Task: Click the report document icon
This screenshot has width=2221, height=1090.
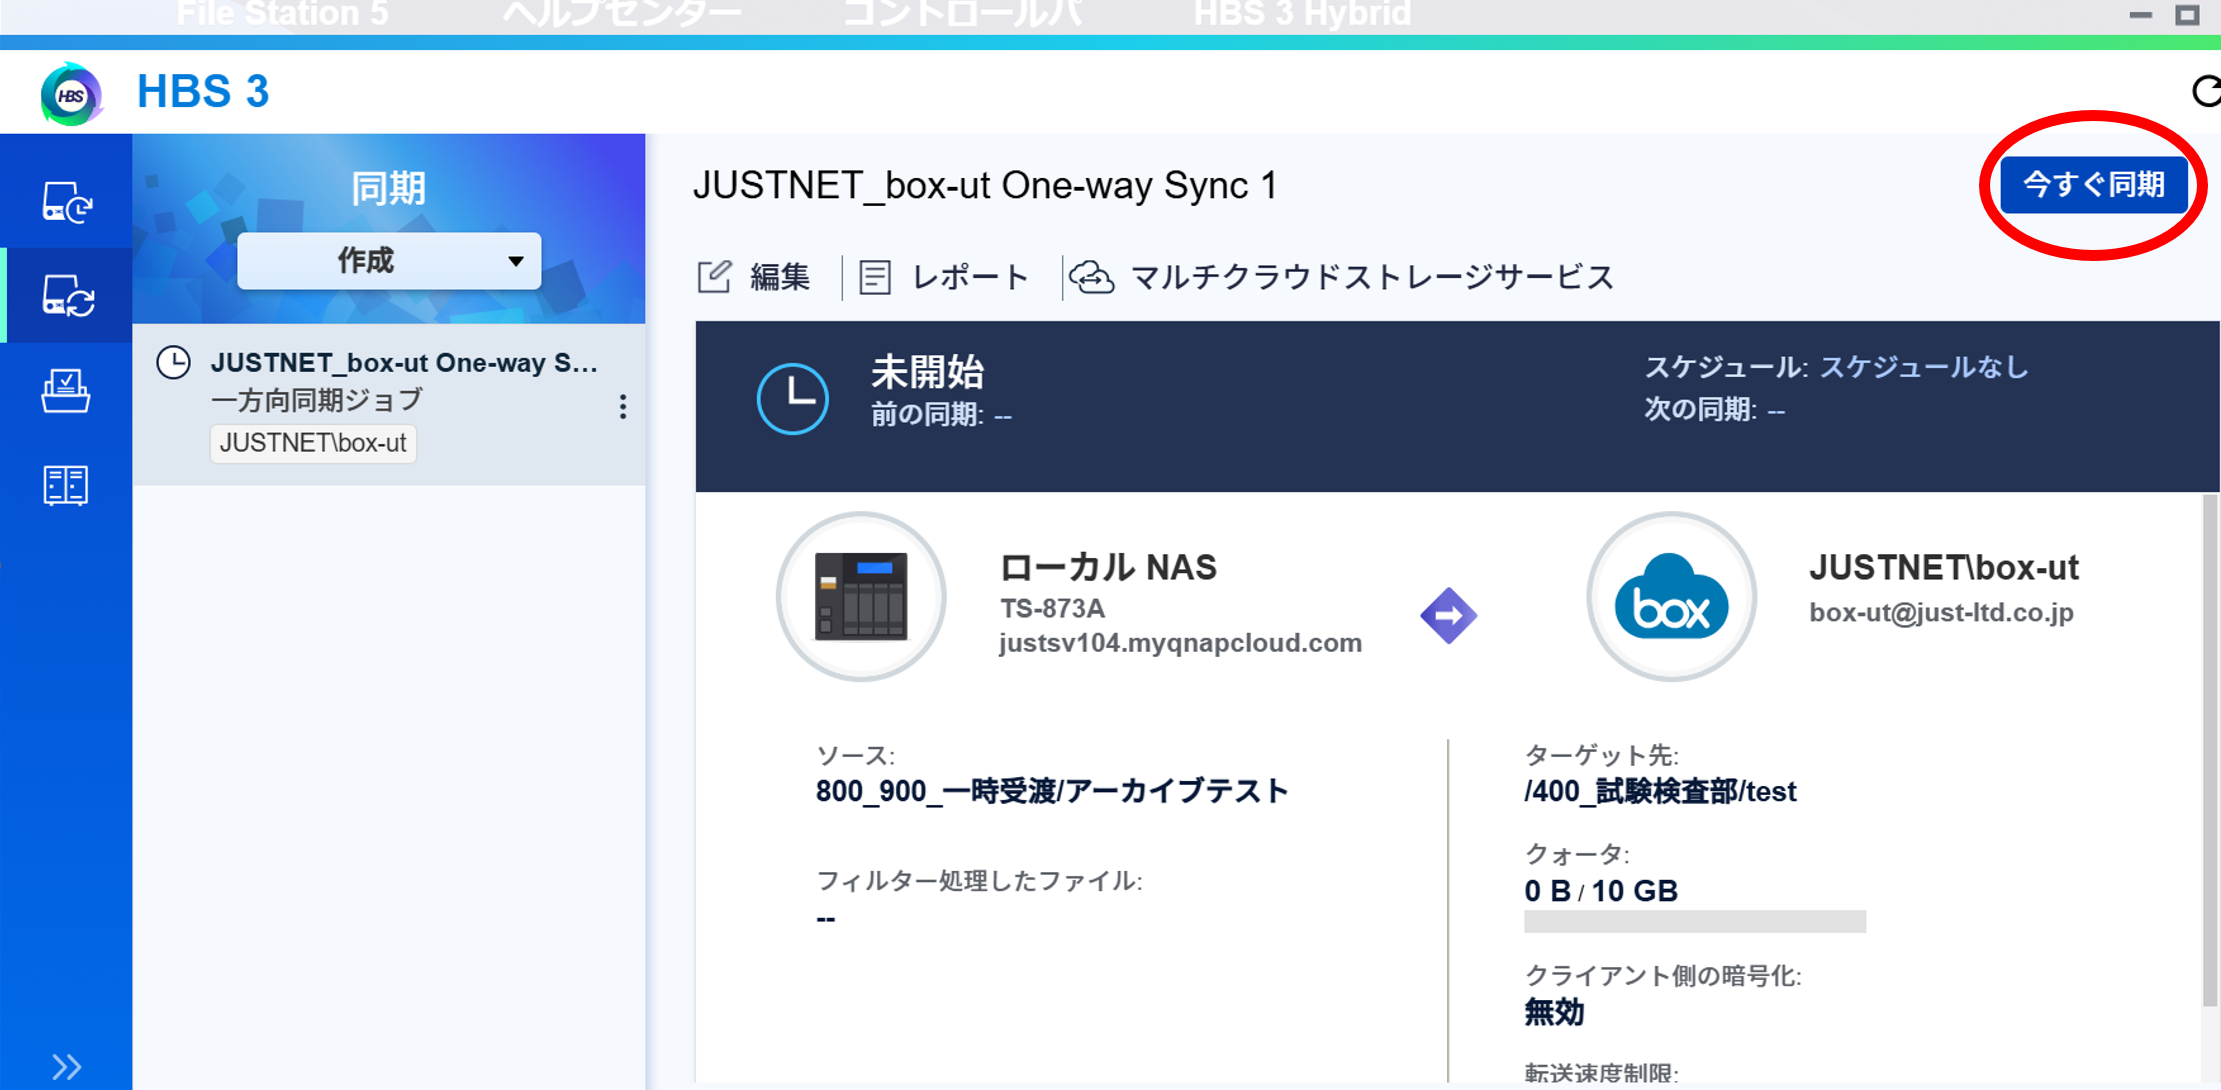Action: 875,277
